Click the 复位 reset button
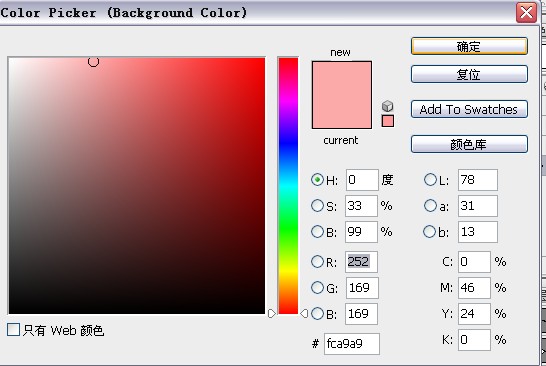546x366 pixels. click(469, 74)
